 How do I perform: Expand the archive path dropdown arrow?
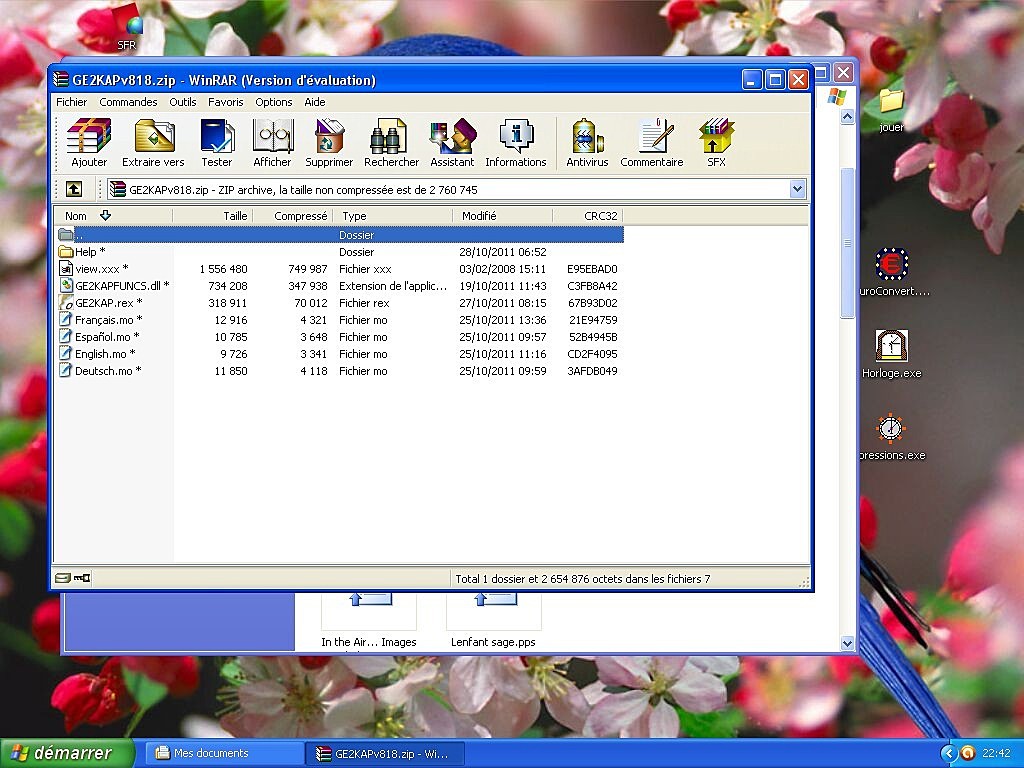coord(797,189)
